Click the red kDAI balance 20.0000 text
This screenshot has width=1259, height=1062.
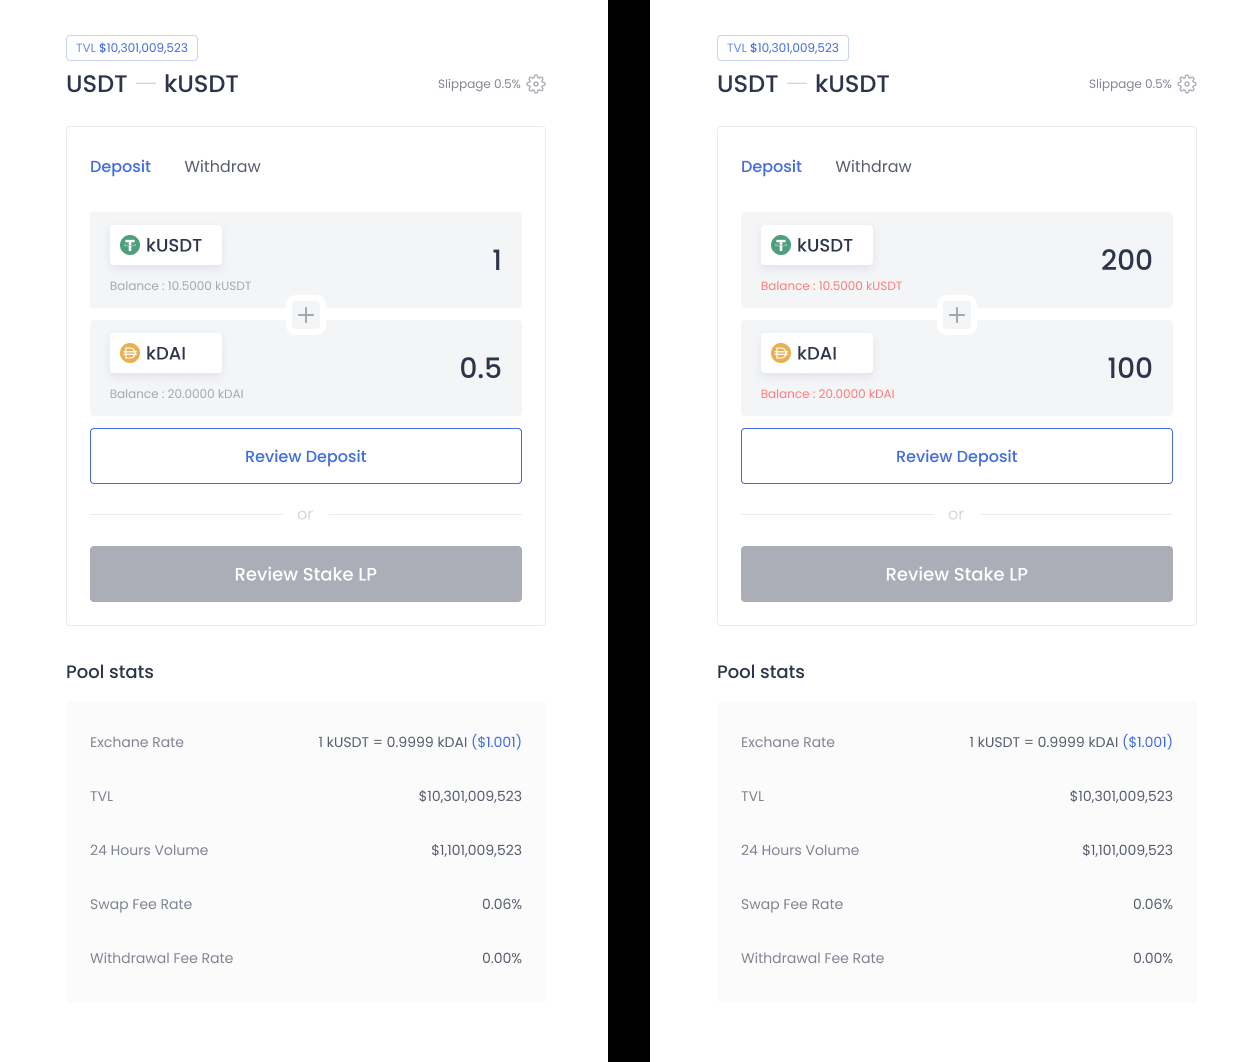point(827,394)
